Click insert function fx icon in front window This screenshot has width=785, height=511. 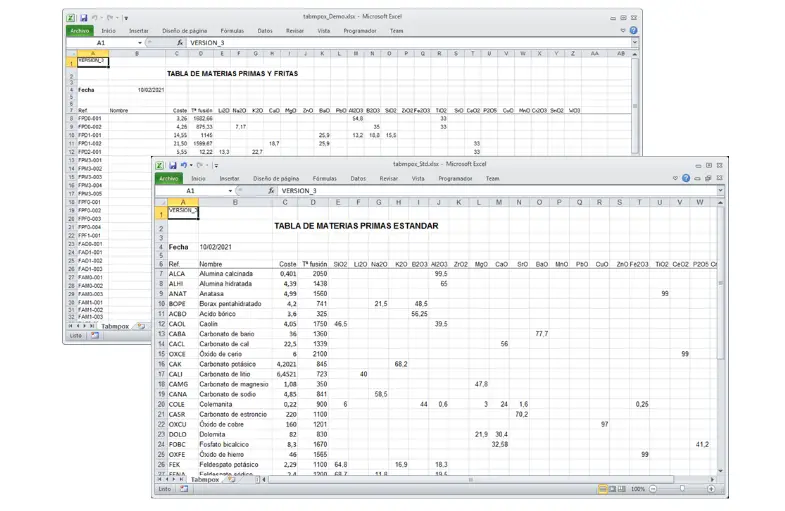pyautogui.click(x=271, y=190)
